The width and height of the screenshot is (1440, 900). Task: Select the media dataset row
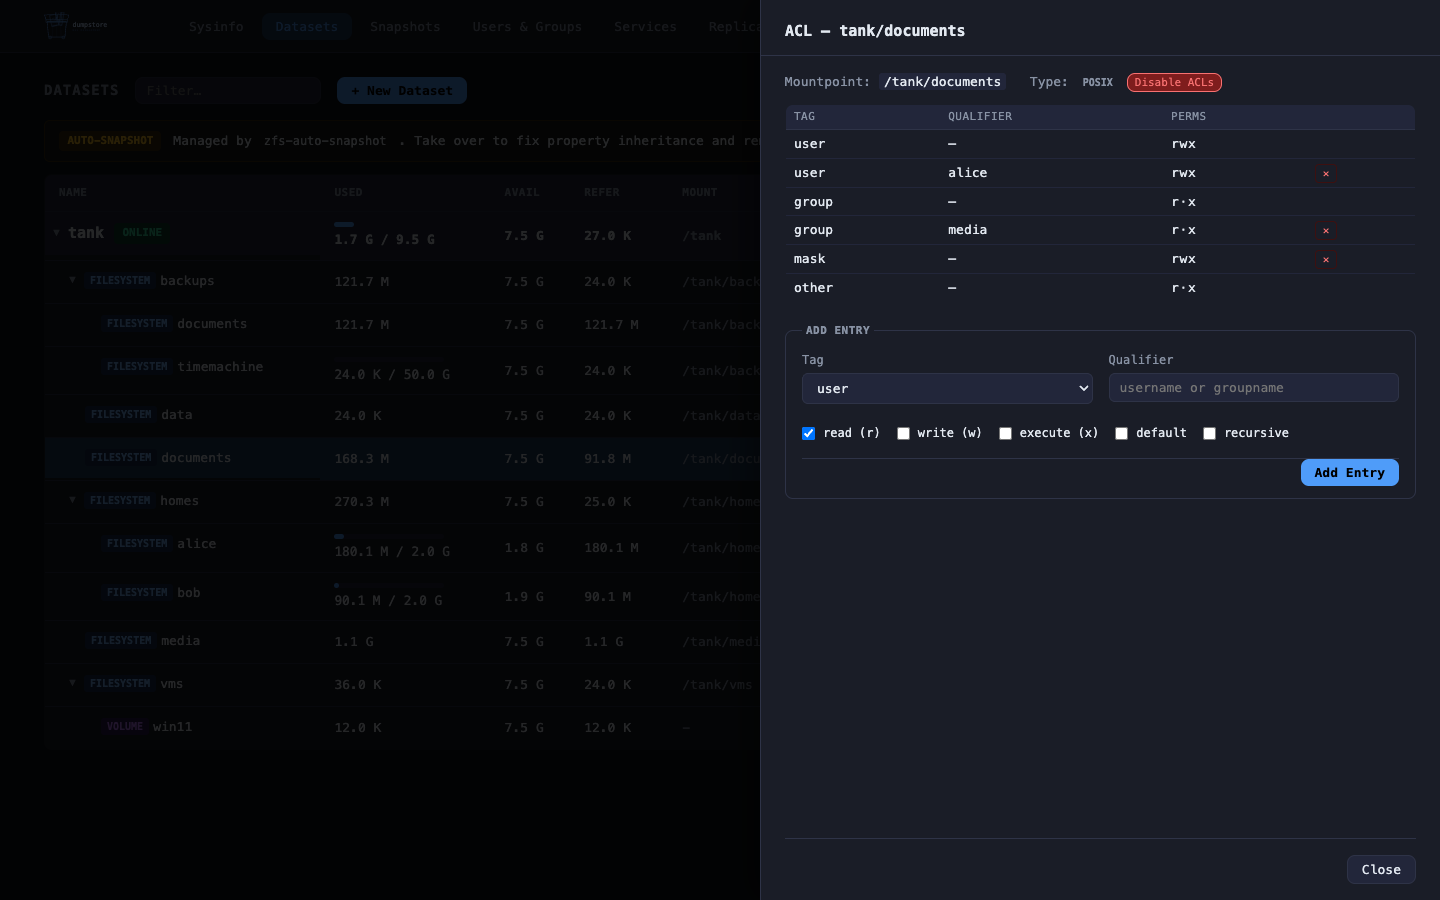pyautogui.click(x=402, y=641)
